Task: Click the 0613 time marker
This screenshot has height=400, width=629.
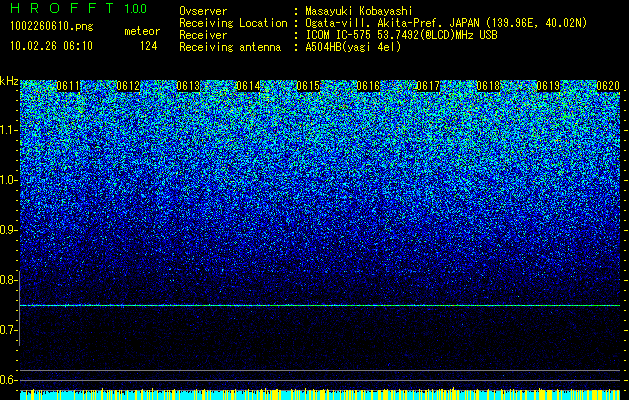Action: [x=188, y=86]
